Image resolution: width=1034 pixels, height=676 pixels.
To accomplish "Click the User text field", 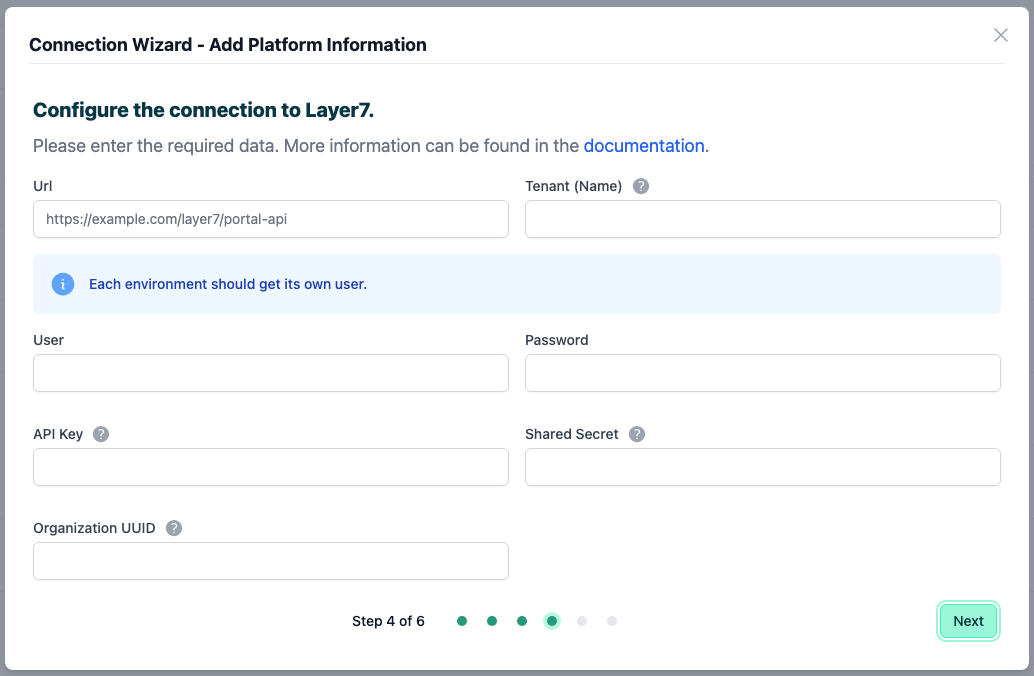I will coord(270,373).
